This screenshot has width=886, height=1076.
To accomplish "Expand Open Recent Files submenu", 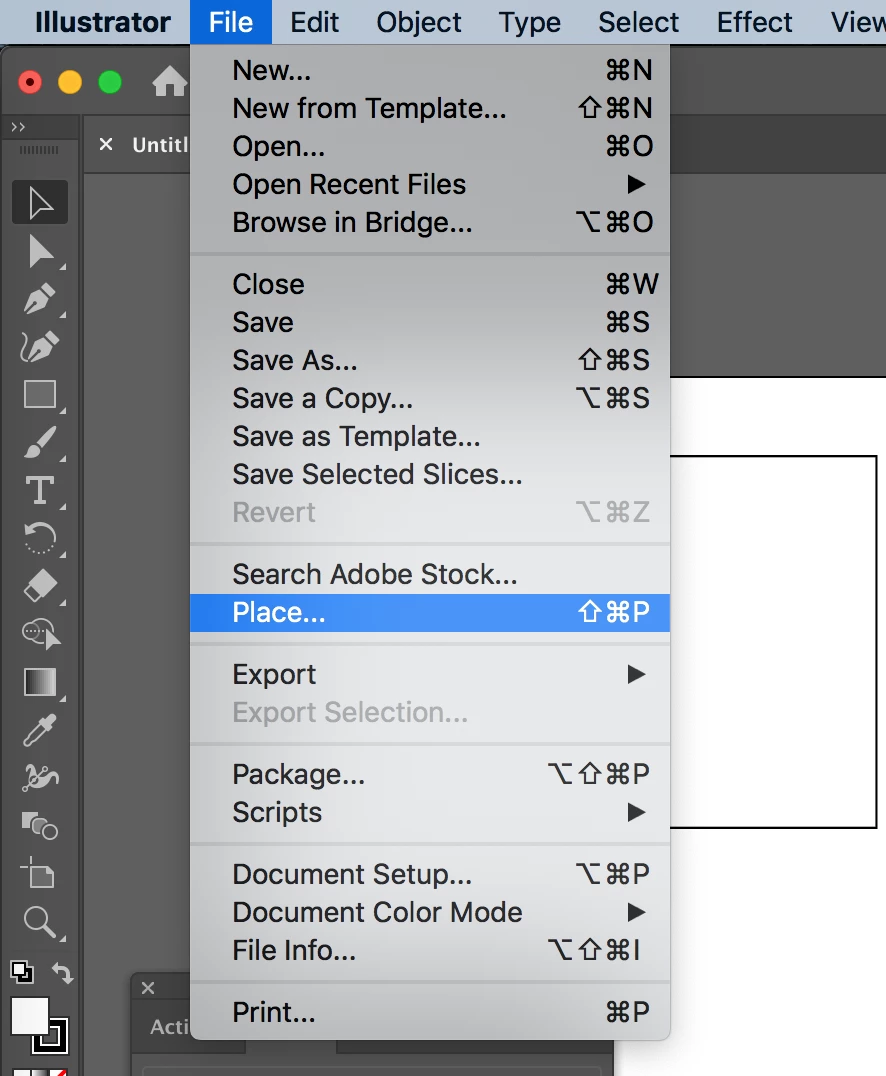I will click(430, 184).
